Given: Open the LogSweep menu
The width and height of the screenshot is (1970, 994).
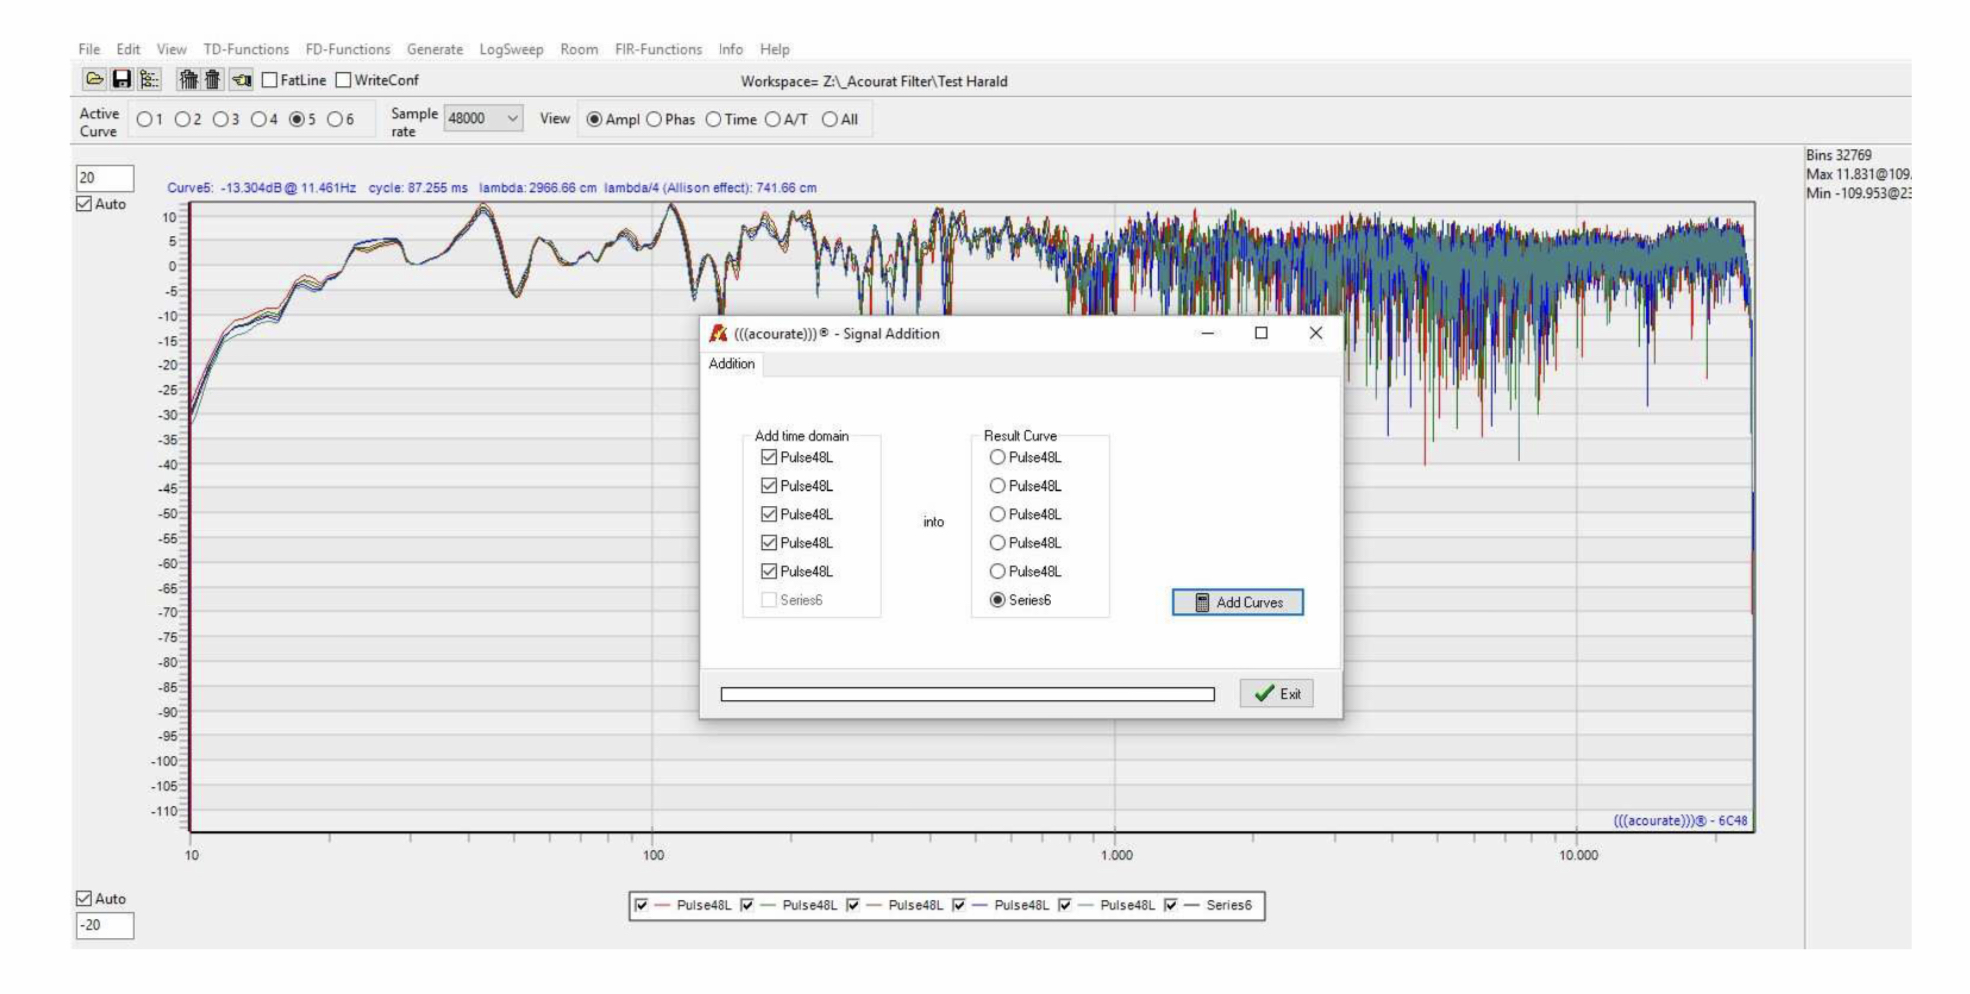Looking at the screenshot, I should click(511, 49).
